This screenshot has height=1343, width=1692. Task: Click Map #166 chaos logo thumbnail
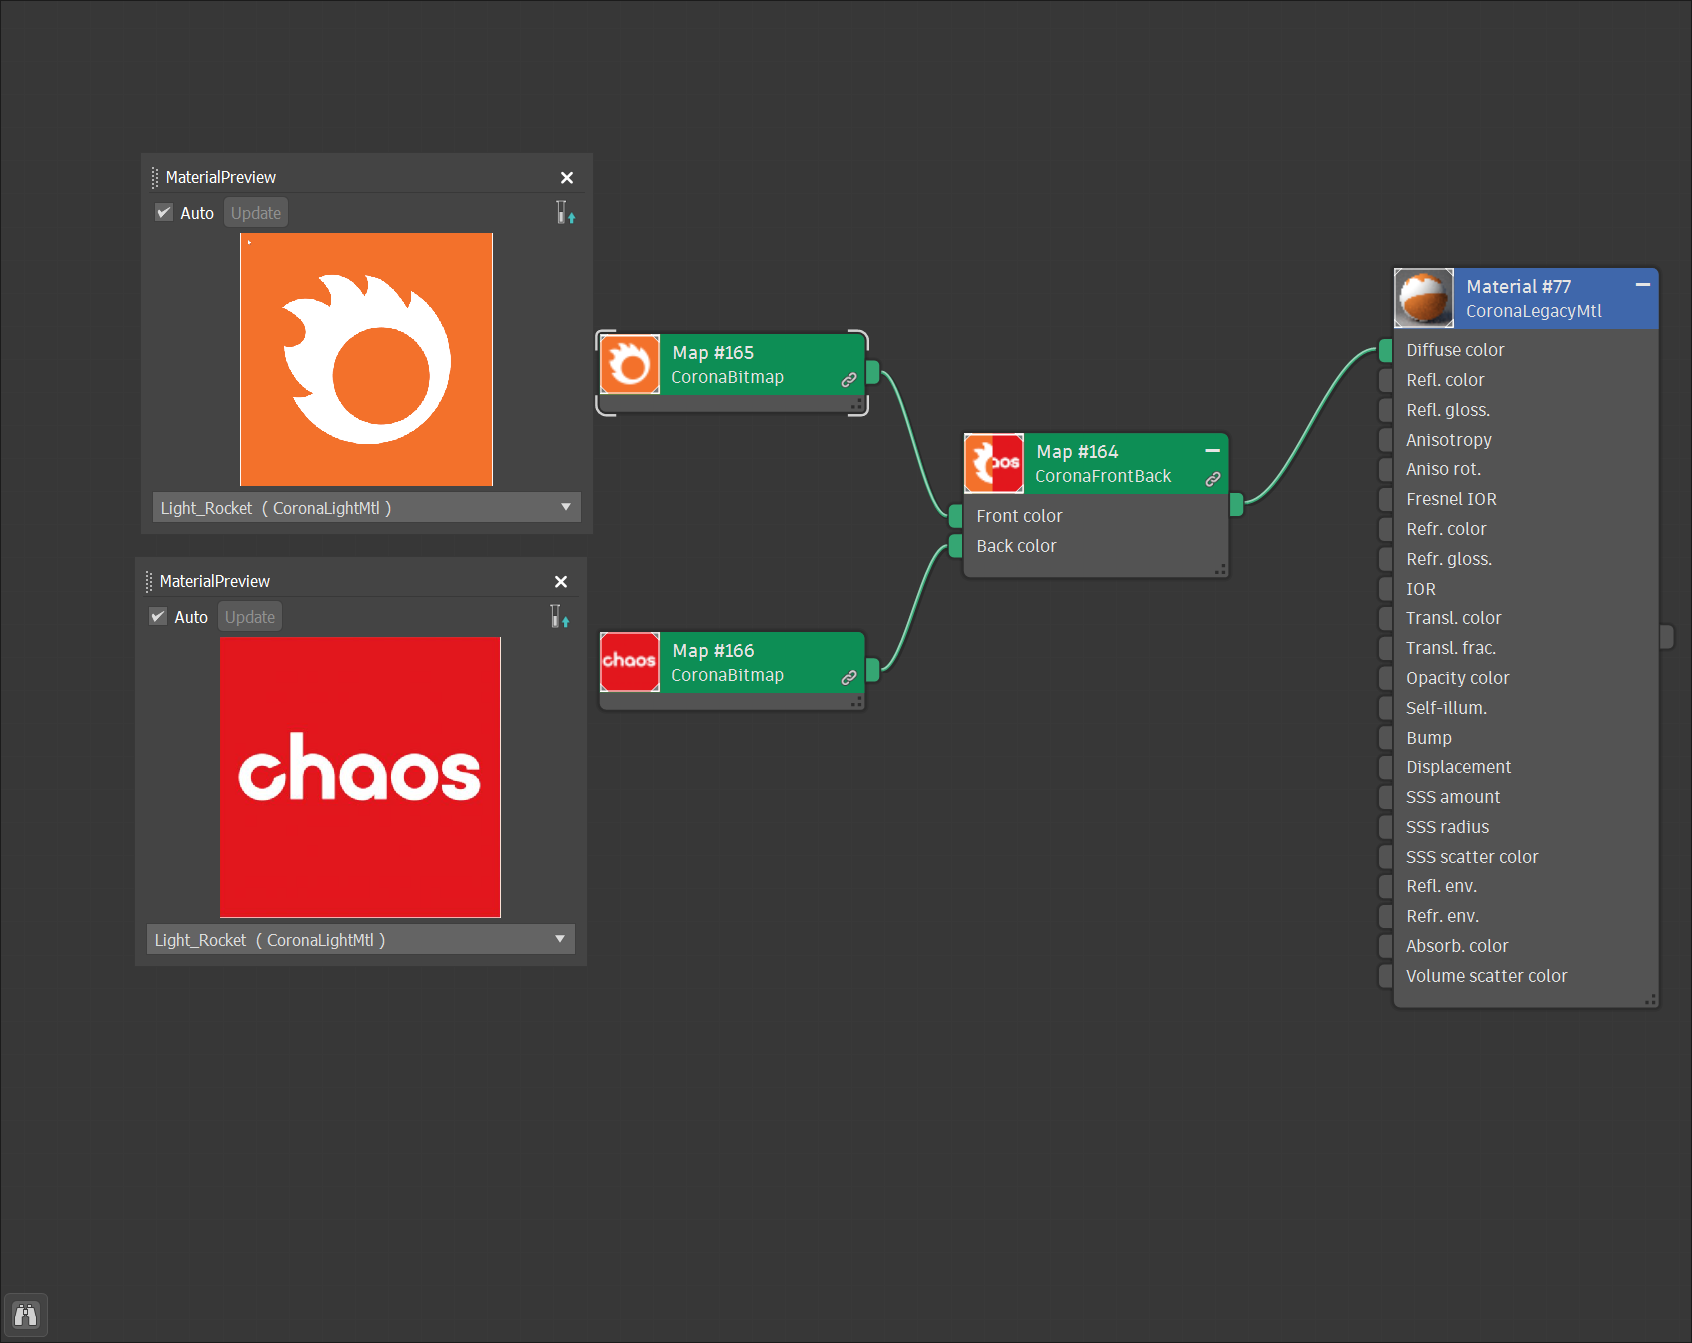630,661
